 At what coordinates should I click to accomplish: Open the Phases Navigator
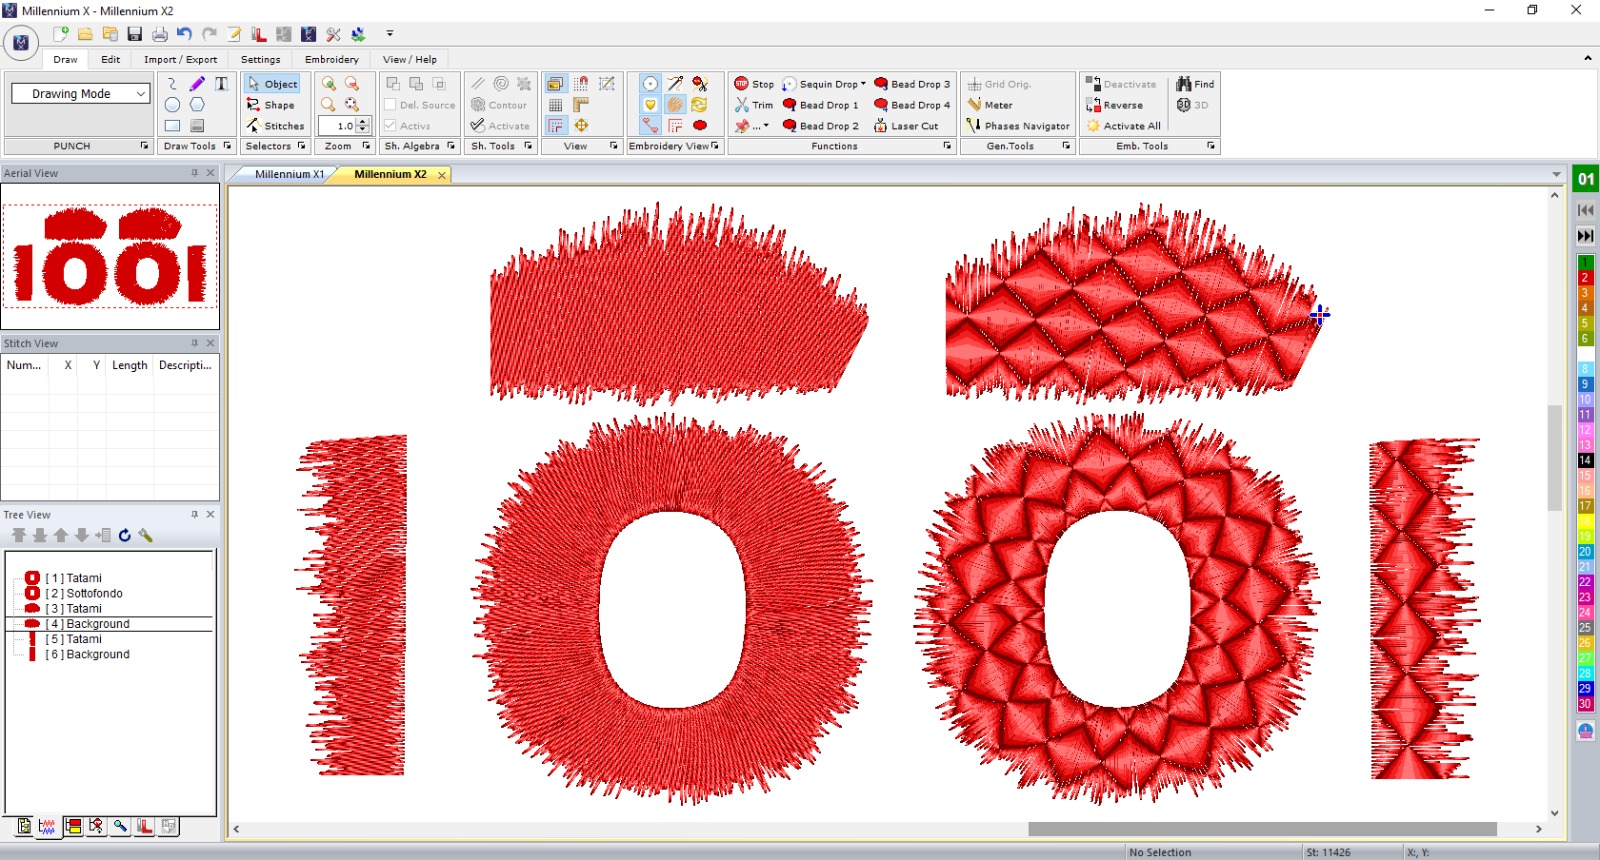1018,126
